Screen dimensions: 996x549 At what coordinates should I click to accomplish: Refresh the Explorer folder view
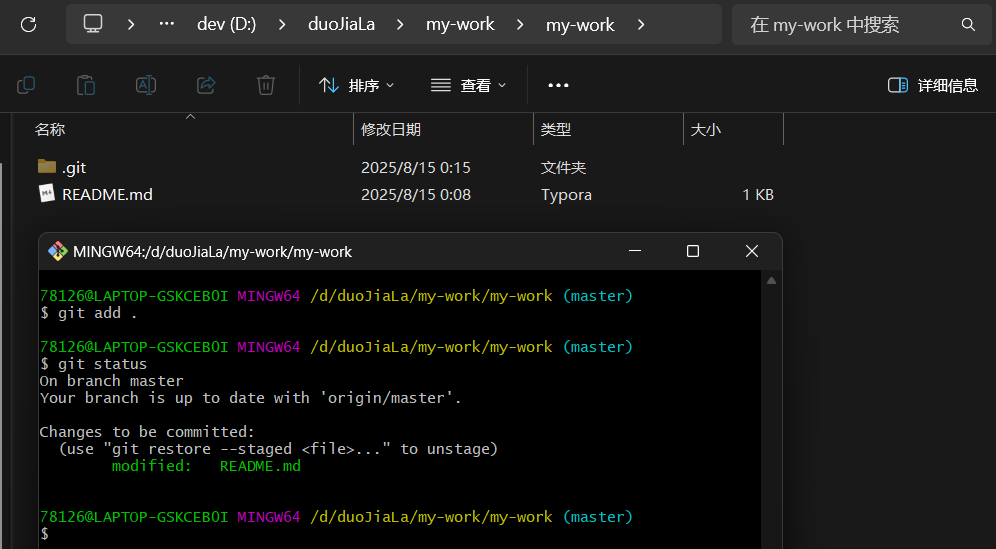[x=29, y=25]
